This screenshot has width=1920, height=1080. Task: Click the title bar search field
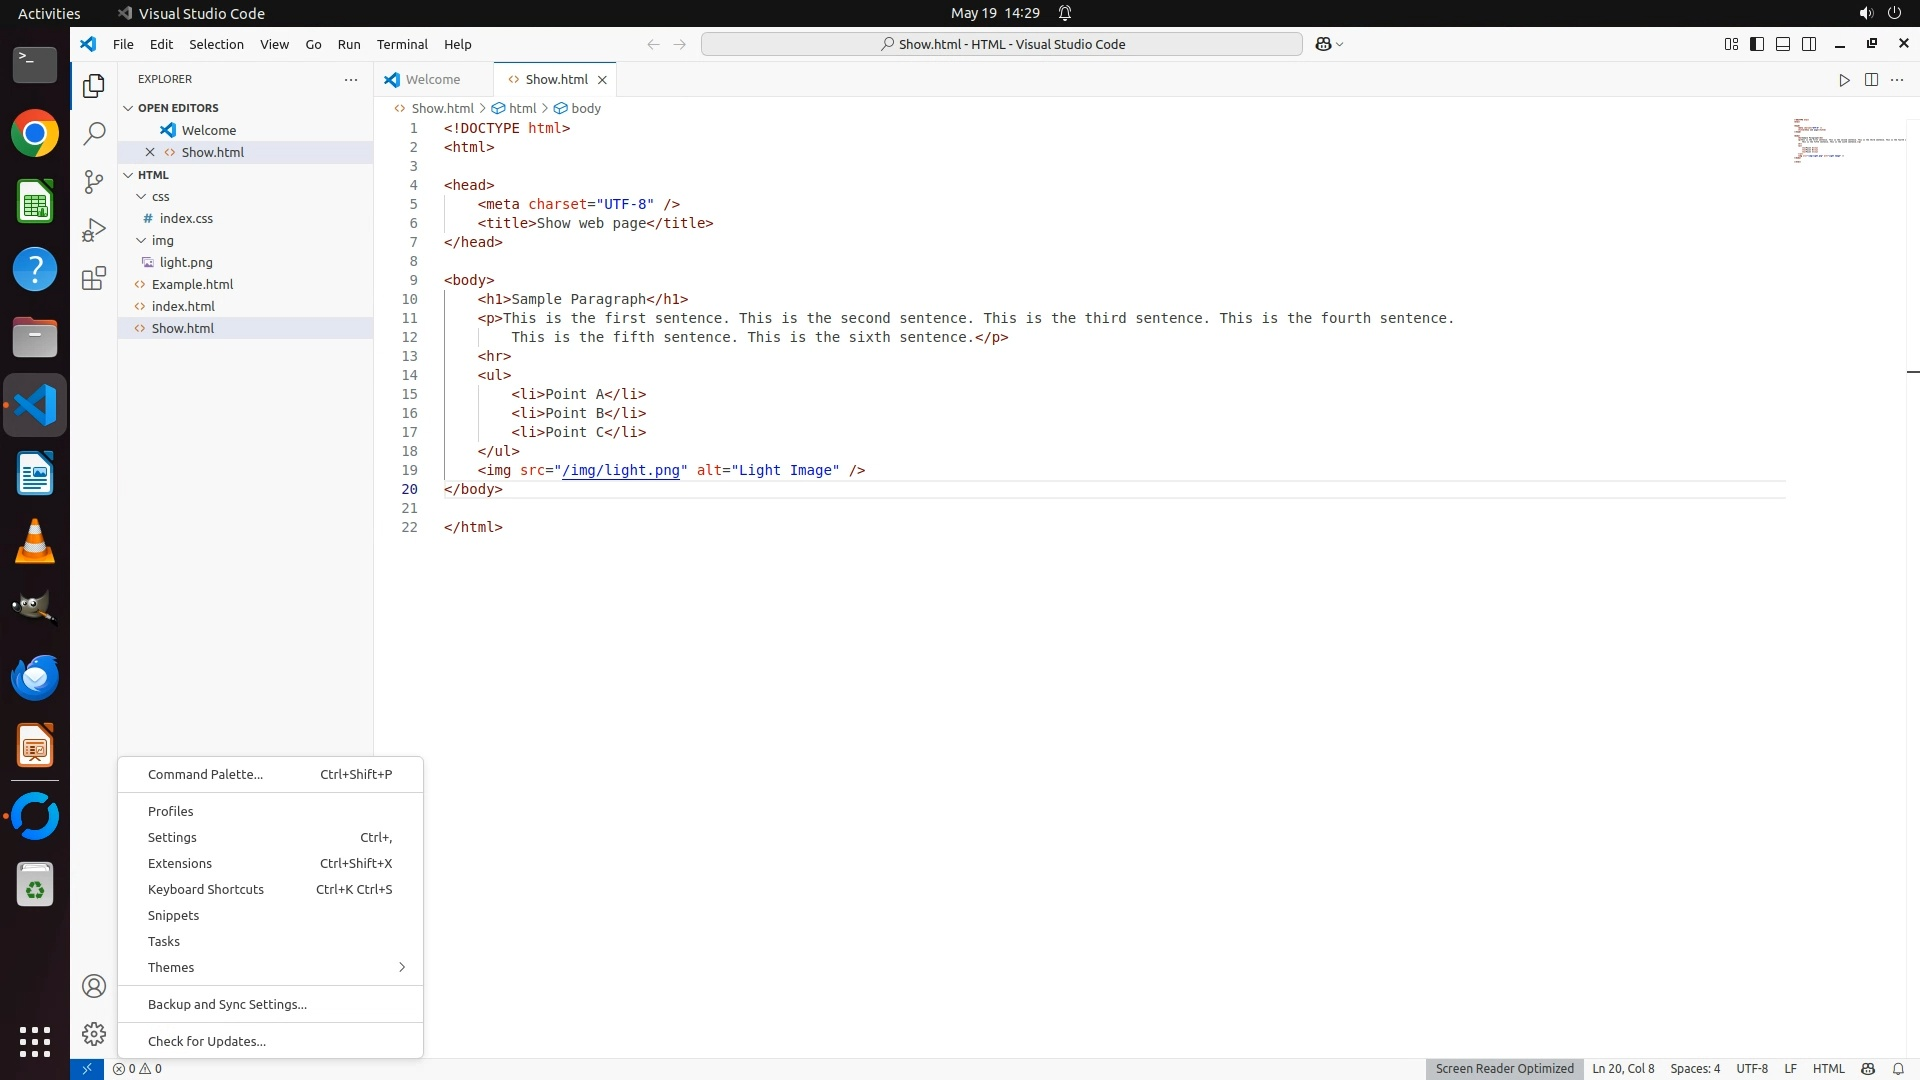click(x=1002, y=44)
